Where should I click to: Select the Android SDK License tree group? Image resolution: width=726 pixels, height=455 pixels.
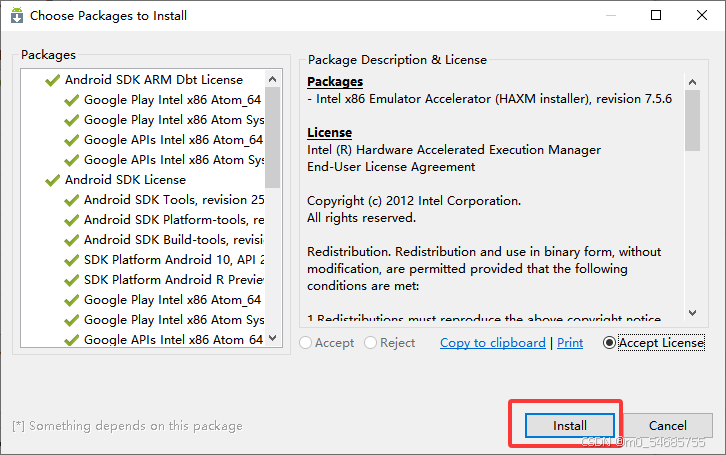(x=125, y=180)
